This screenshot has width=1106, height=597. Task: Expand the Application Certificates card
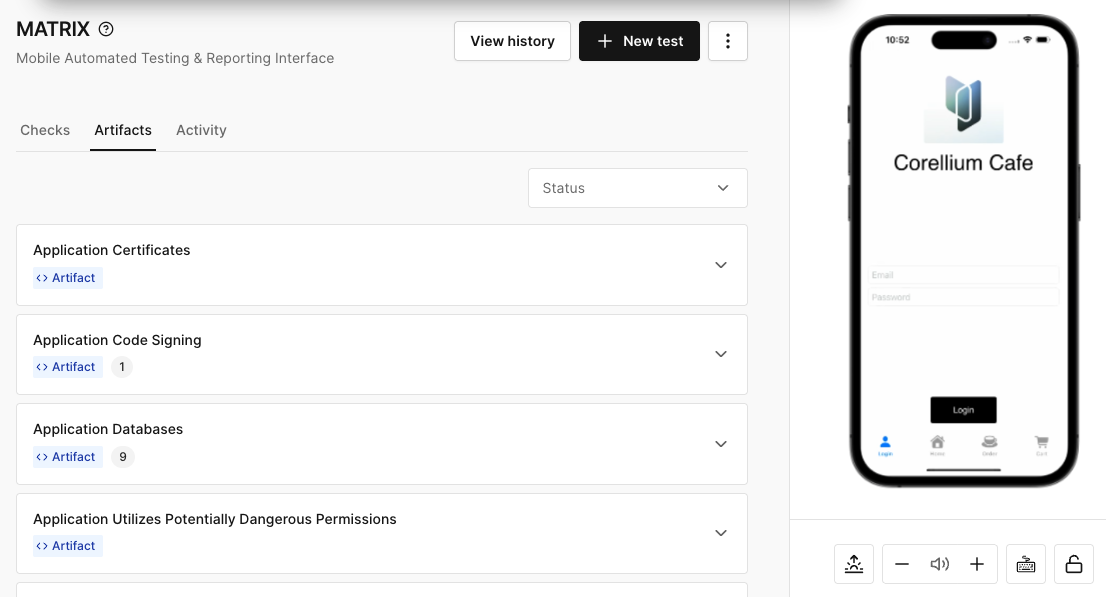[x=721, y=265]
